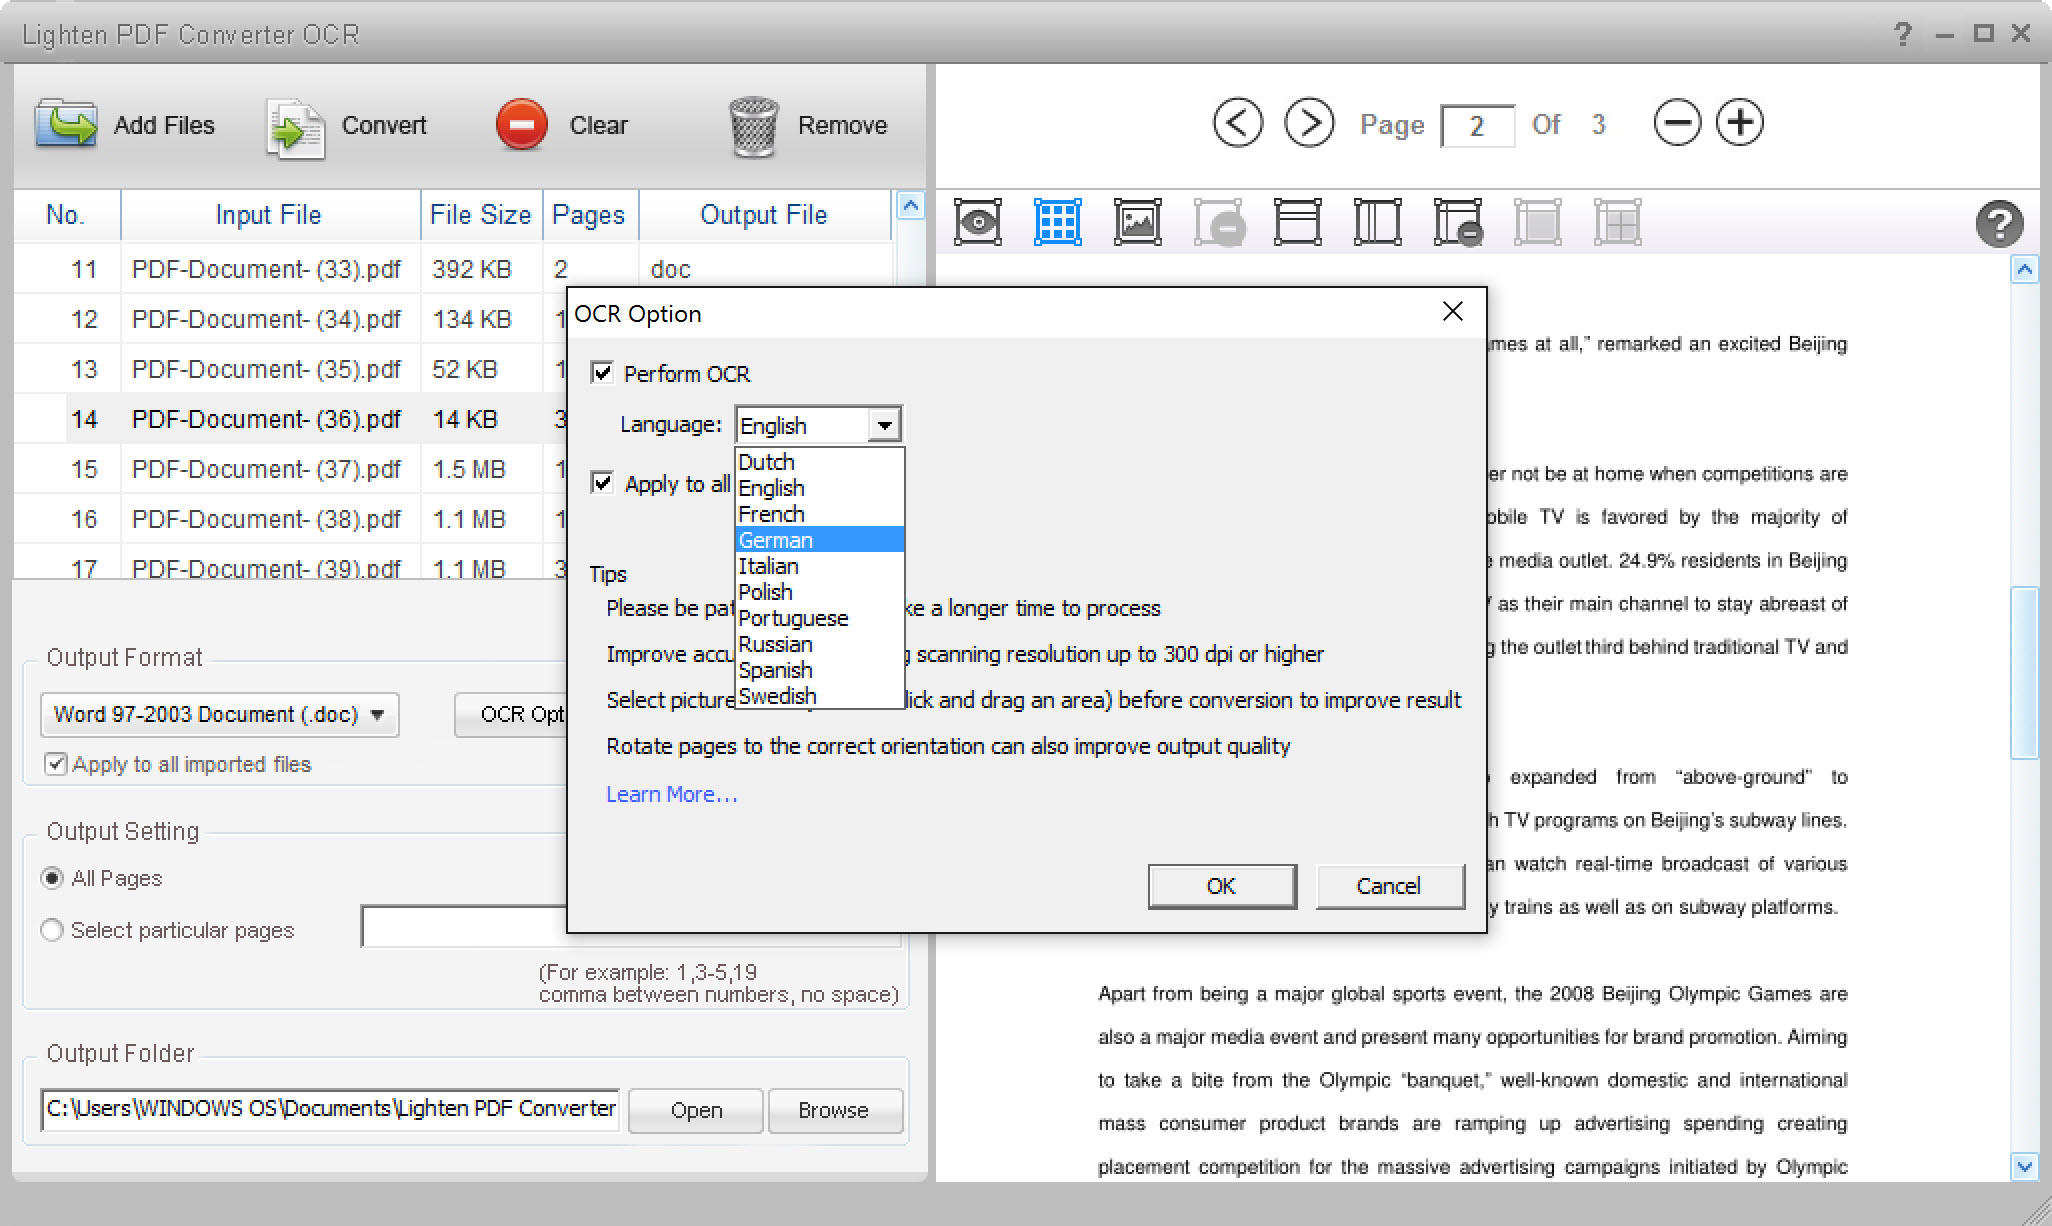
Task: Click the remove table line icon
Action: [1458, 222]
